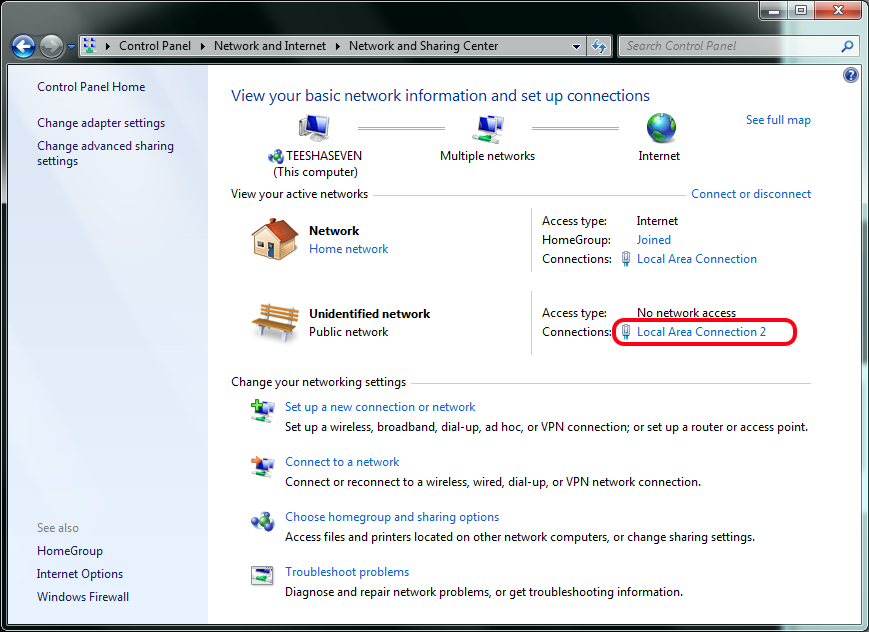Image resolution: width=869 pixels, height=632 pixels.
Task: Refresh the Network and Sharing Center page
Action: click(599, 47)
